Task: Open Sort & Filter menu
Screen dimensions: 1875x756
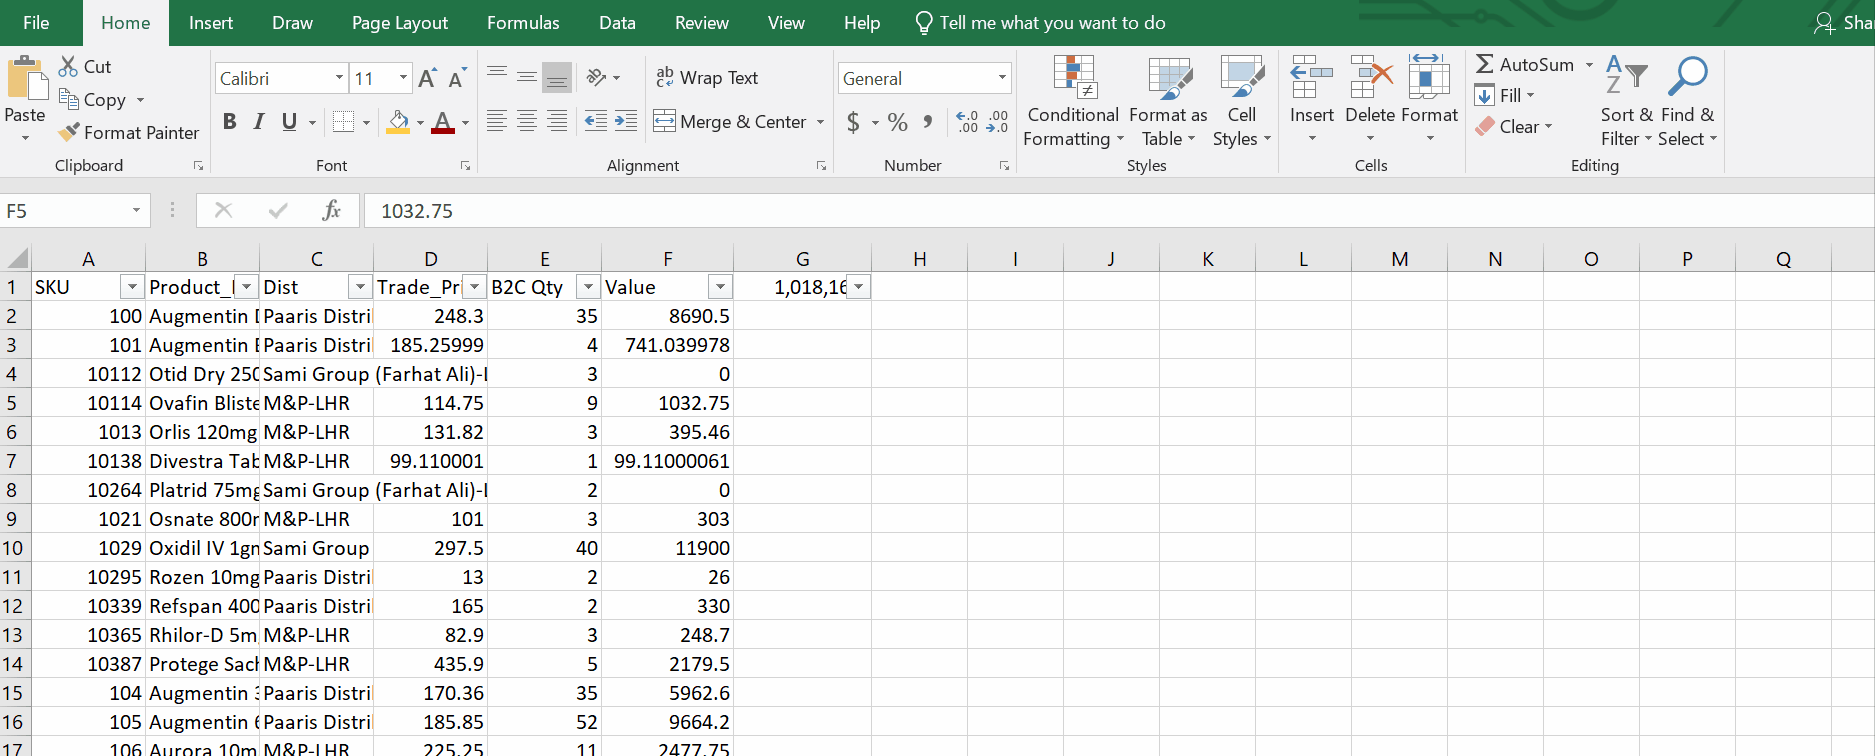Action: click(x=1626, y=102)
